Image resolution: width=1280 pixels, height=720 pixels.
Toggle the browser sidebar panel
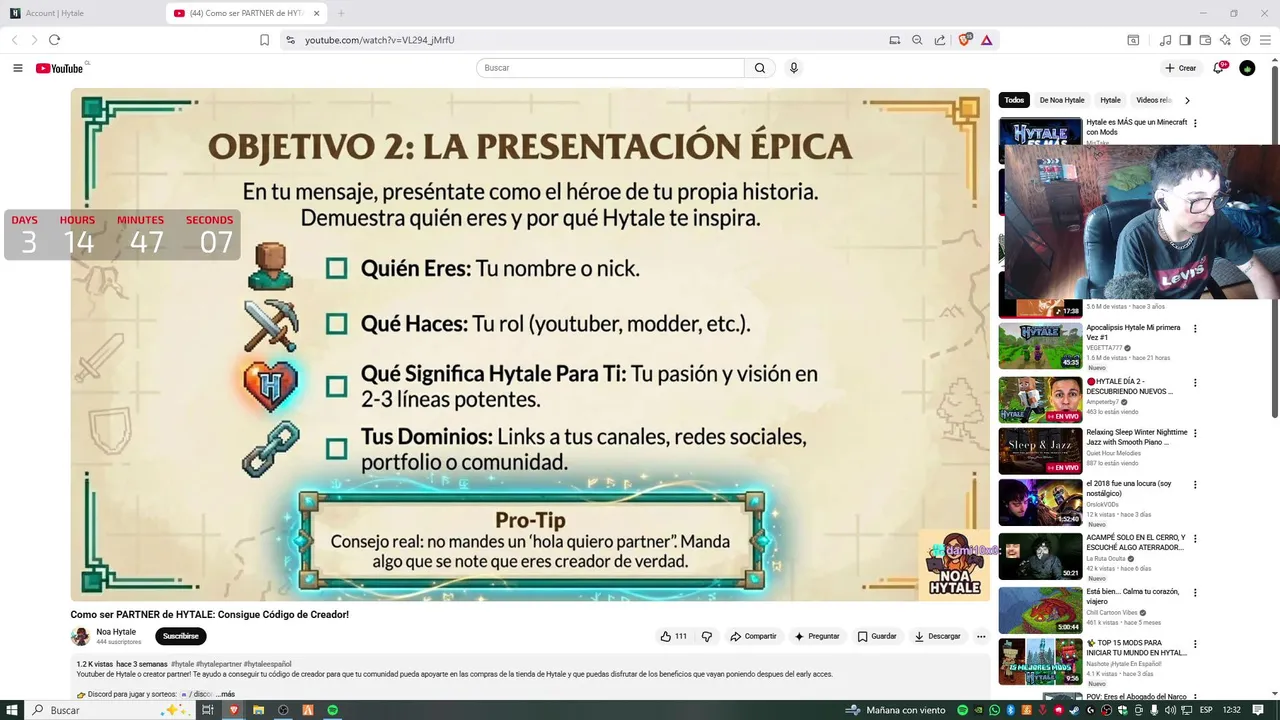point(1185,40)
